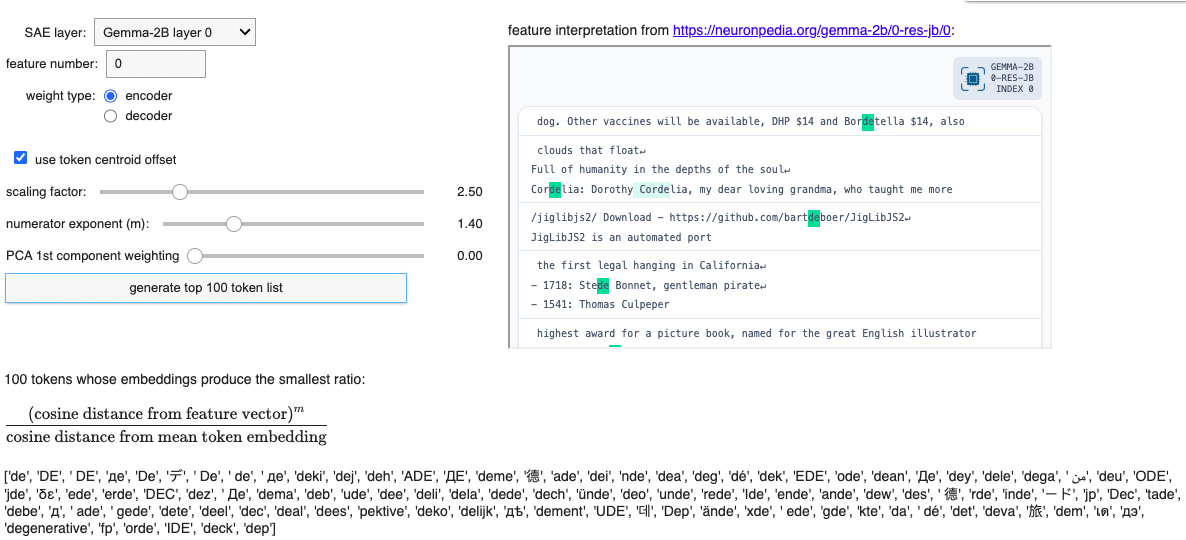This screenshot has height=540, width=1186.
Task: Click the feature number input field
Action: [155, 64]
